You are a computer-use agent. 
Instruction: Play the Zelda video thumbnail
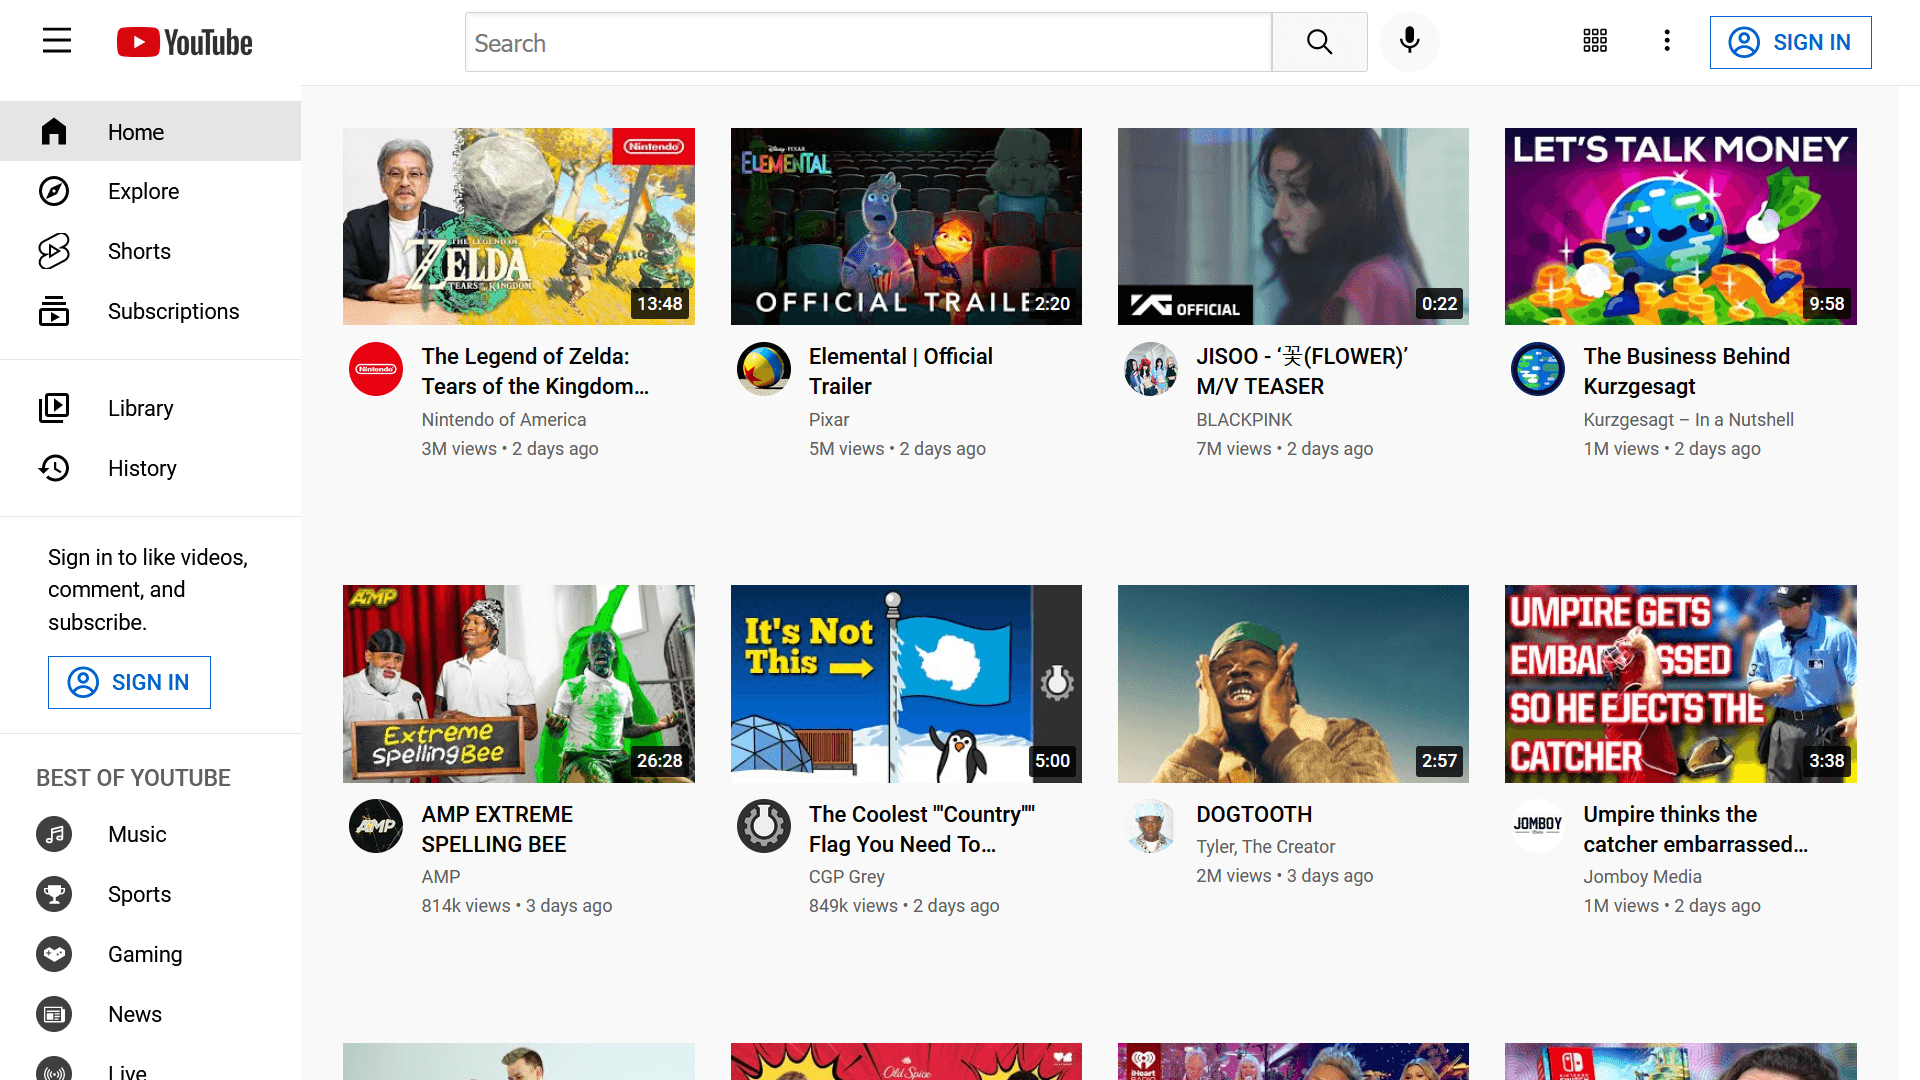[x=518, y=226]
